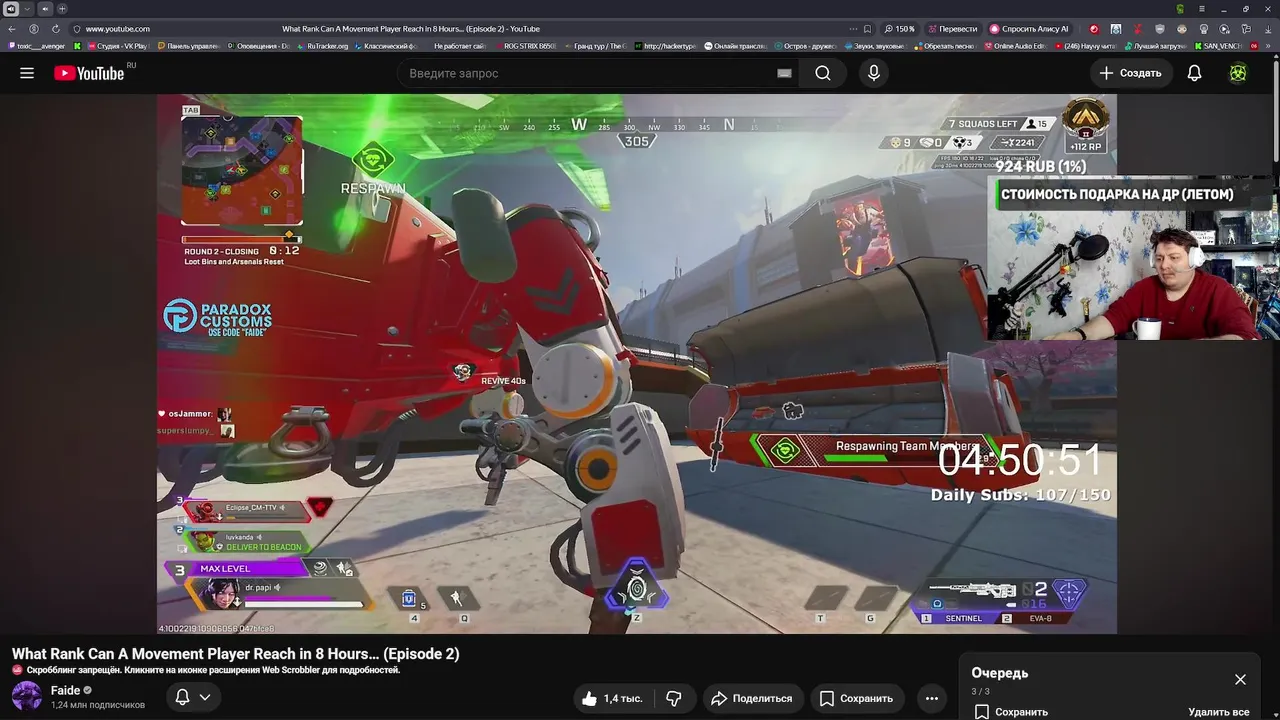
Task: Open the YouTube hamburger guide menu
Action: pos(27,73)
